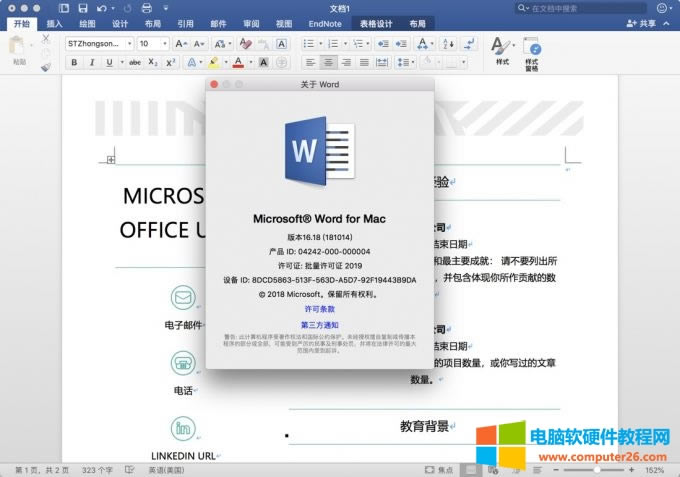Toggle strikethrough text formatting
The image size is (680, 477).
pyautogui.click(x=135, y=62)
